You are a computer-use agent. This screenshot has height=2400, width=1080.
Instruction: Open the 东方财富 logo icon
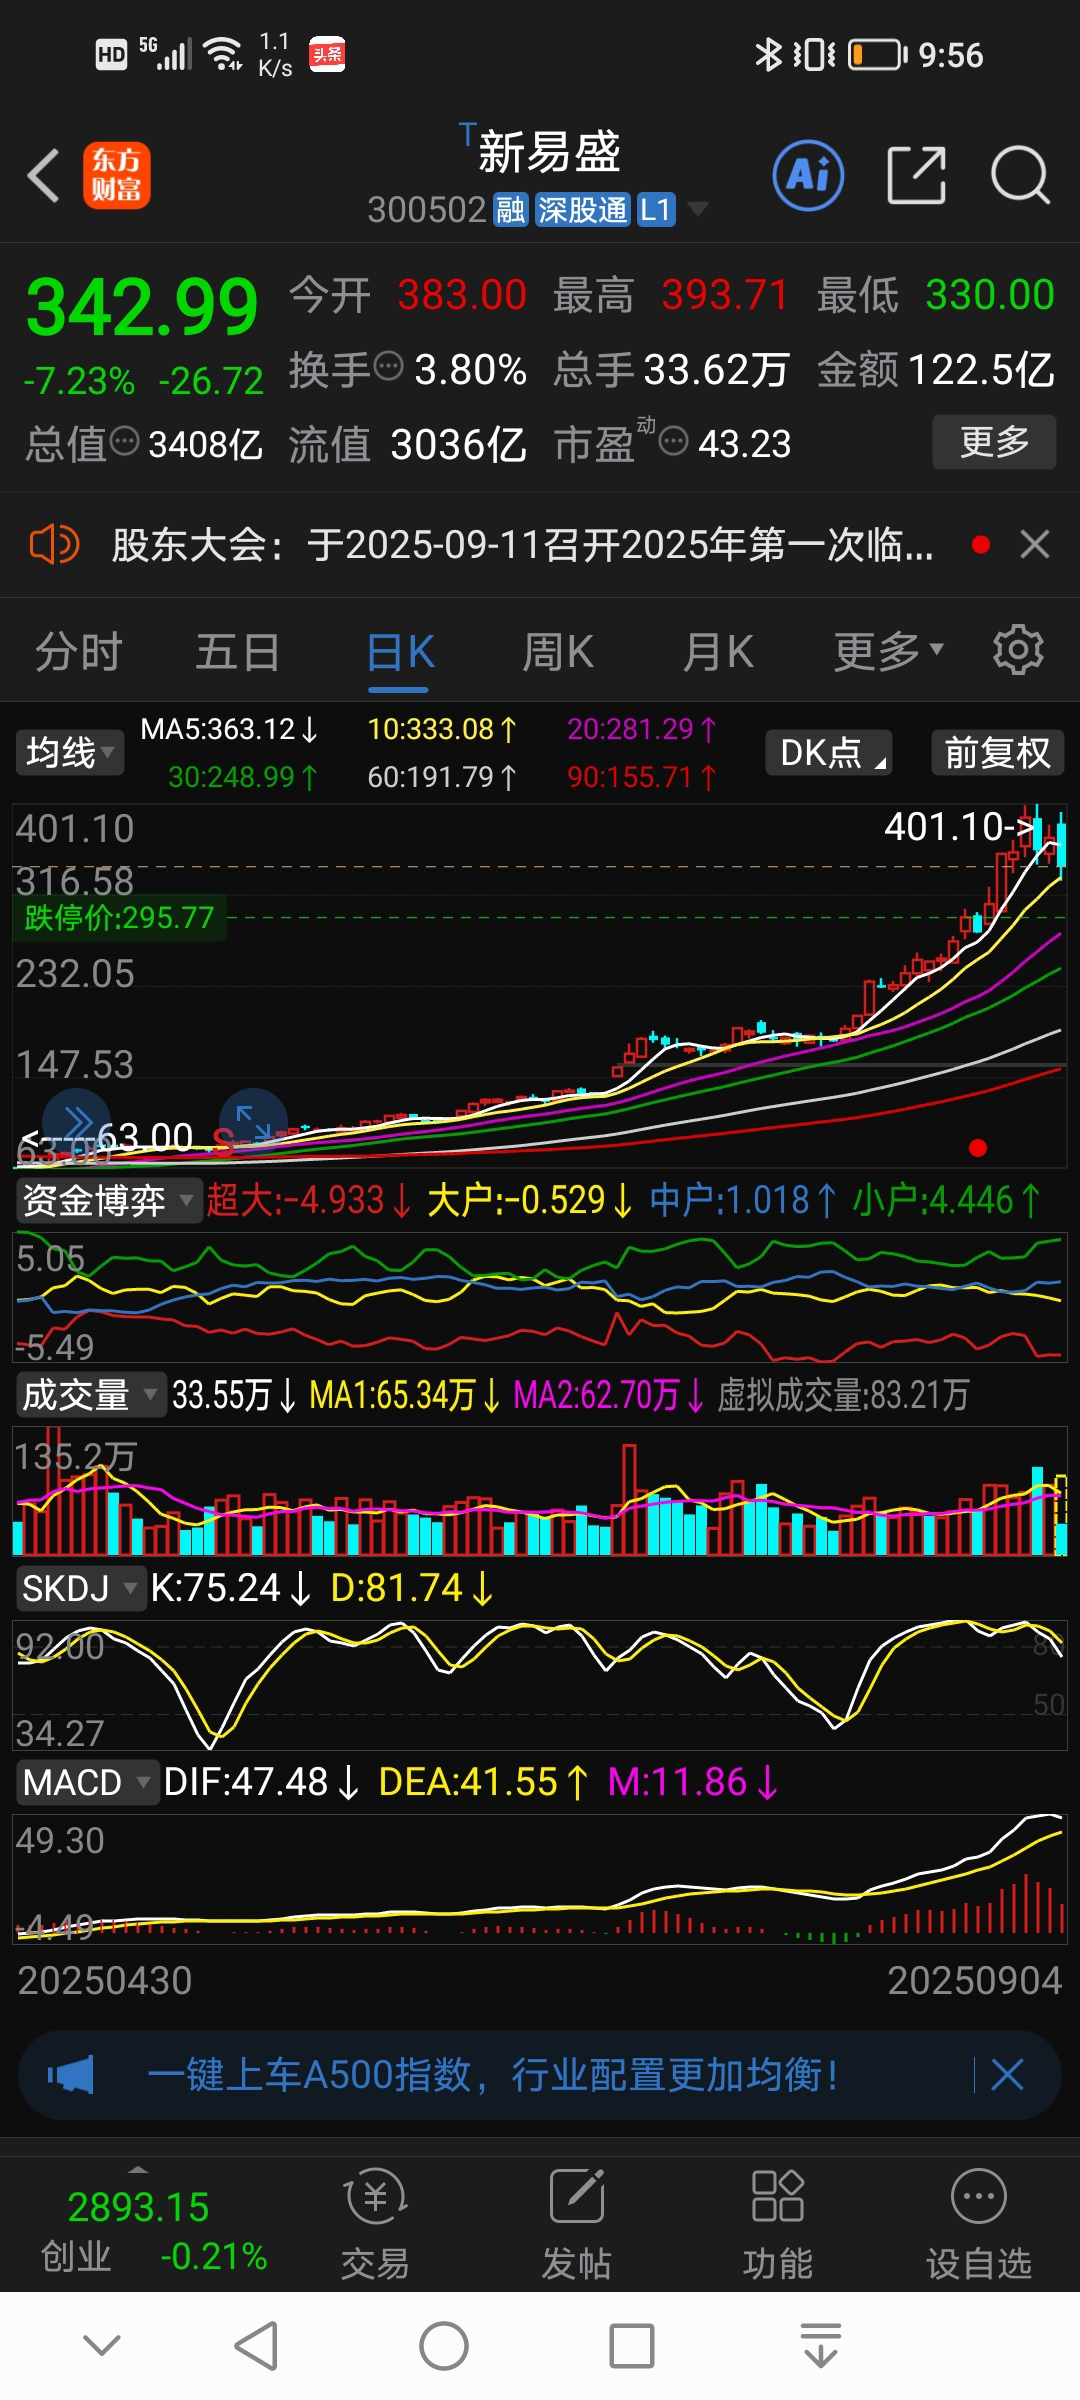tap(116, 175)
